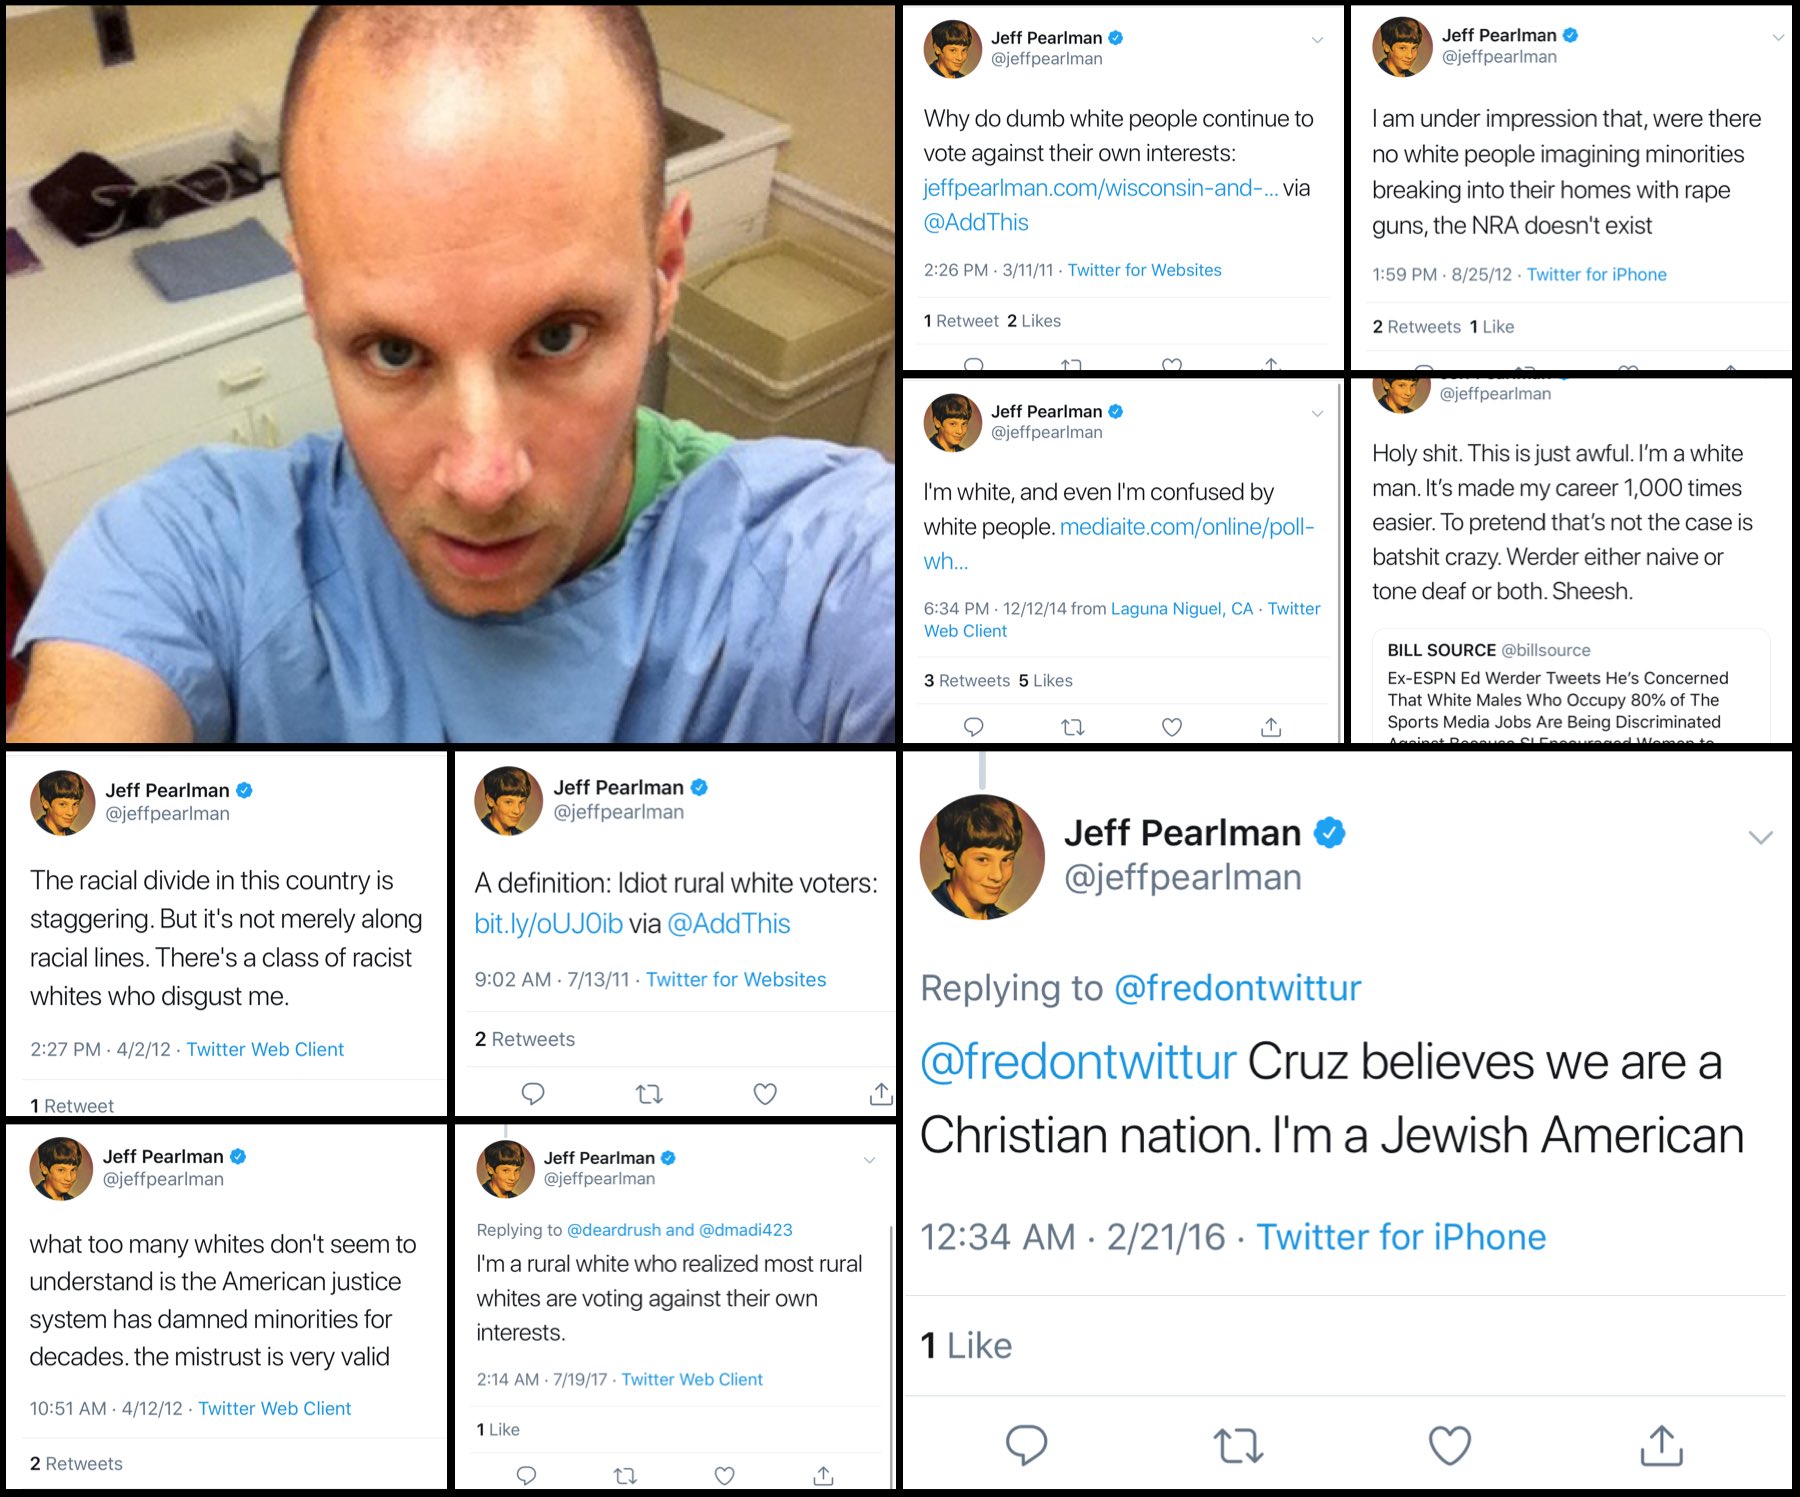Like the Jewish American tweet with the heart
Viewport: 1800px width, 1497px height.
[1449, 1445]
